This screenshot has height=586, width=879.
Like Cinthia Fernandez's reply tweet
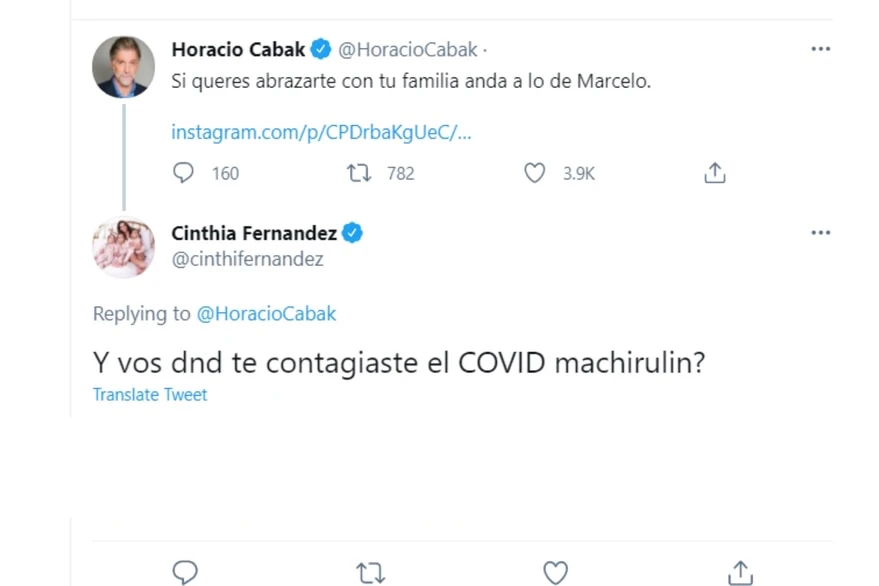pyautogui.click(x=555, y=572)
